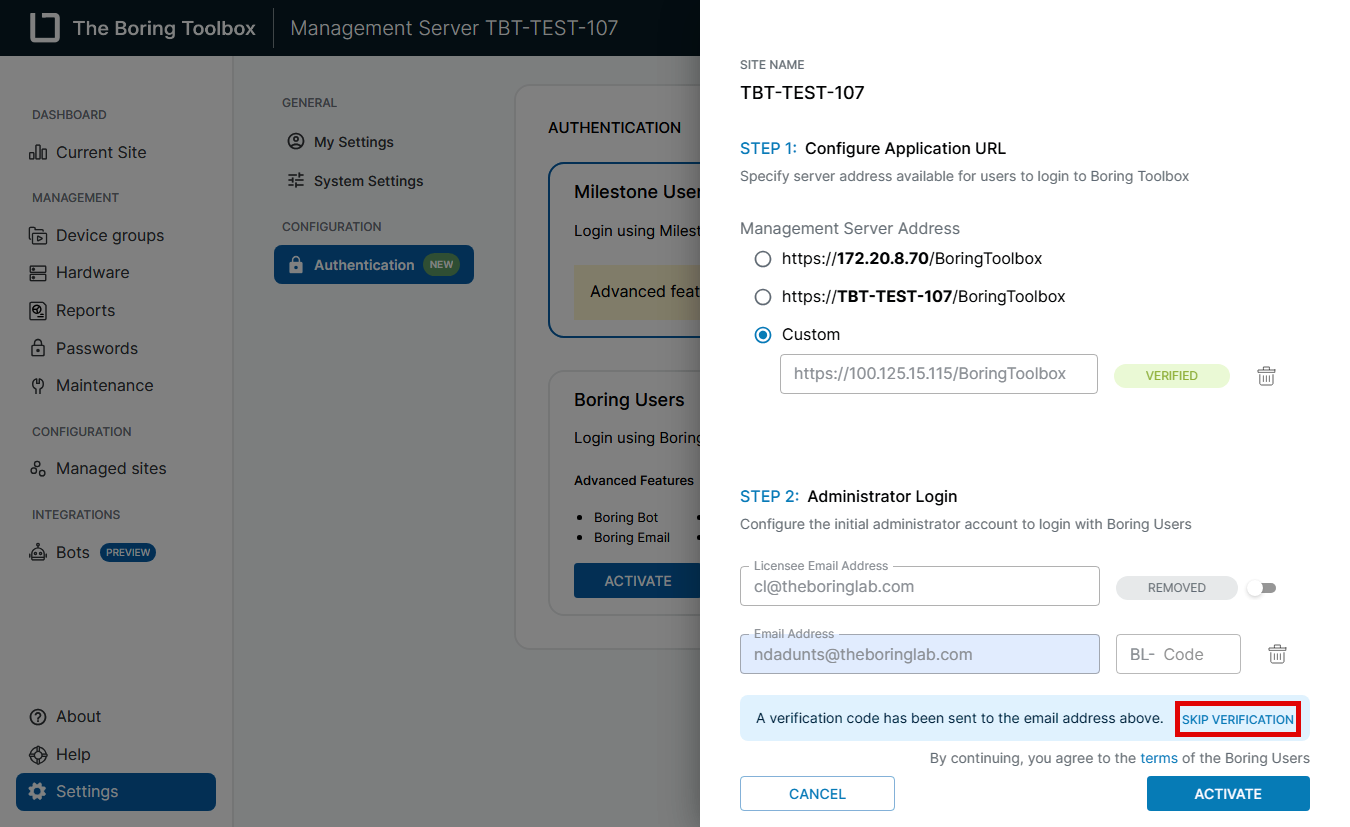Open Passwords management page
1350x827 pixels.
click(96, 348)
